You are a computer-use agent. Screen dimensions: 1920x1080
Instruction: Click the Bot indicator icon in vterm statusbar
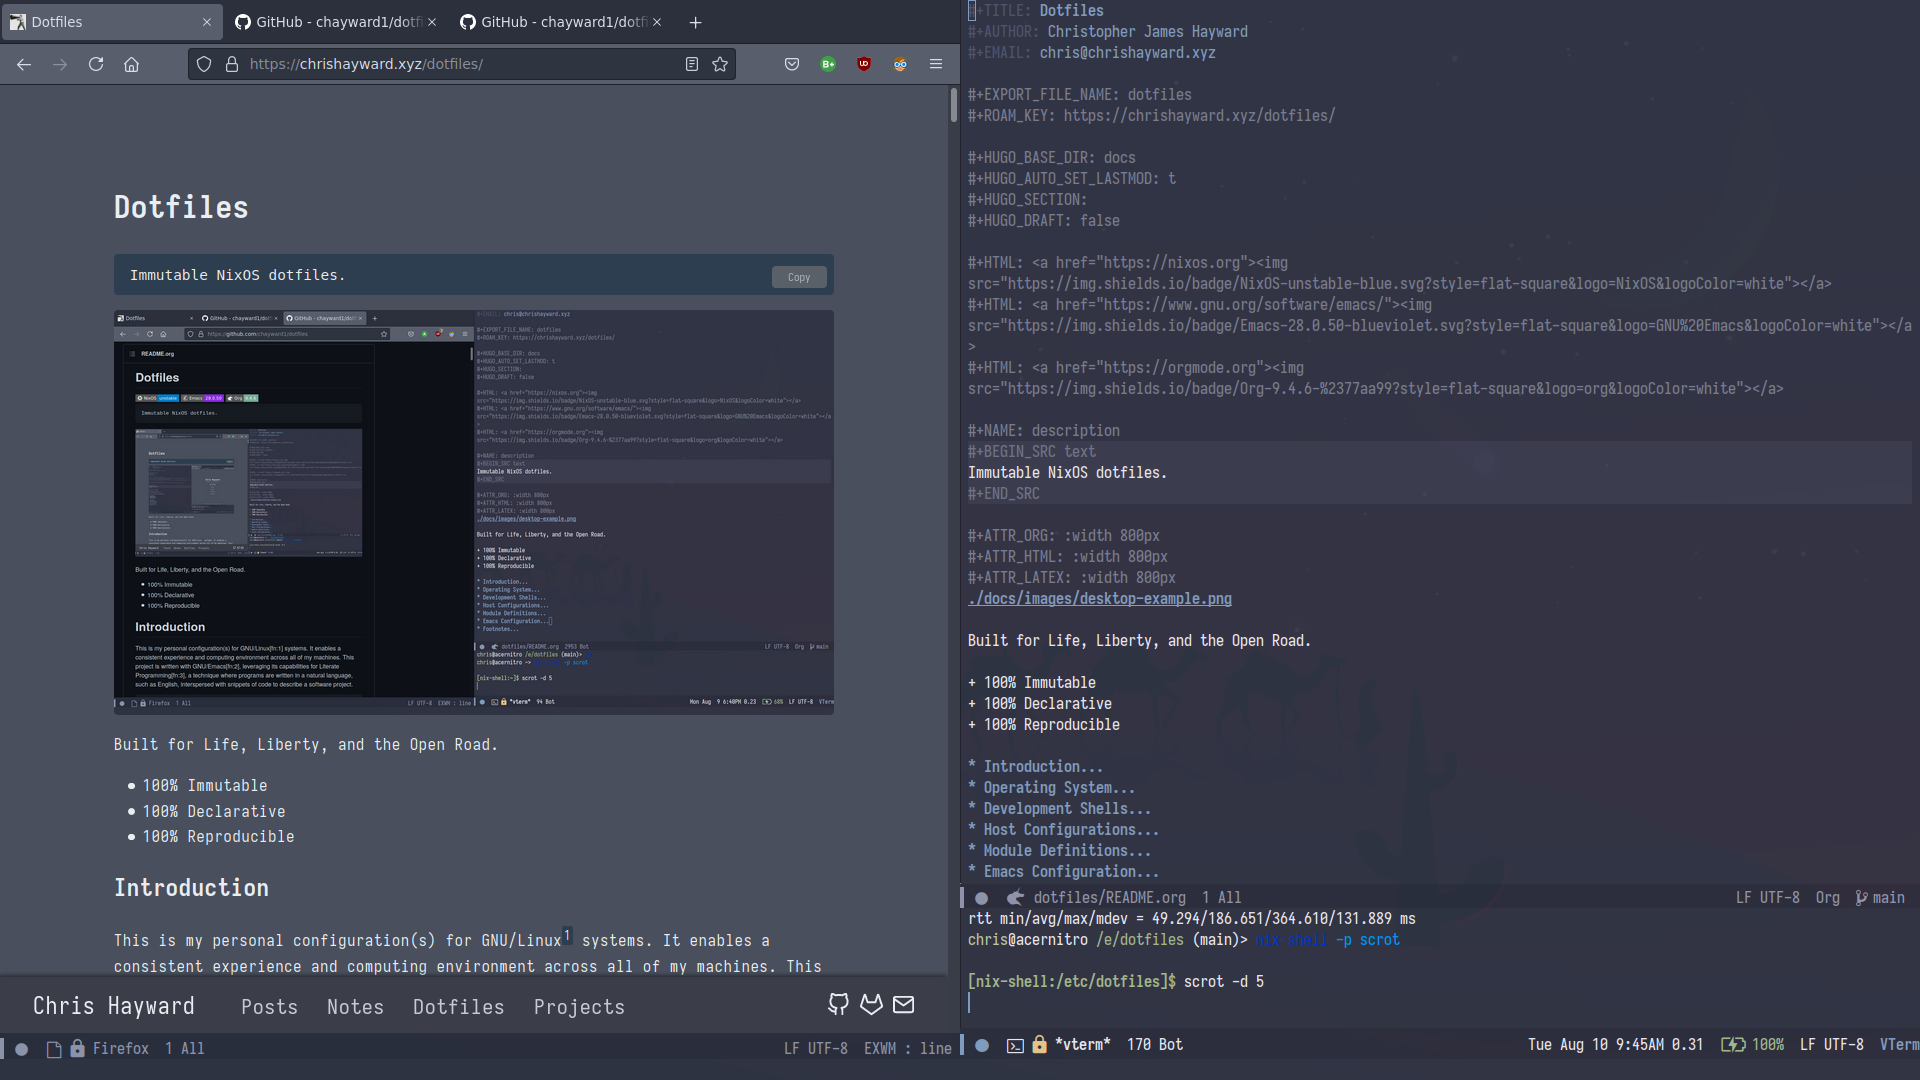(1172, 1044)
